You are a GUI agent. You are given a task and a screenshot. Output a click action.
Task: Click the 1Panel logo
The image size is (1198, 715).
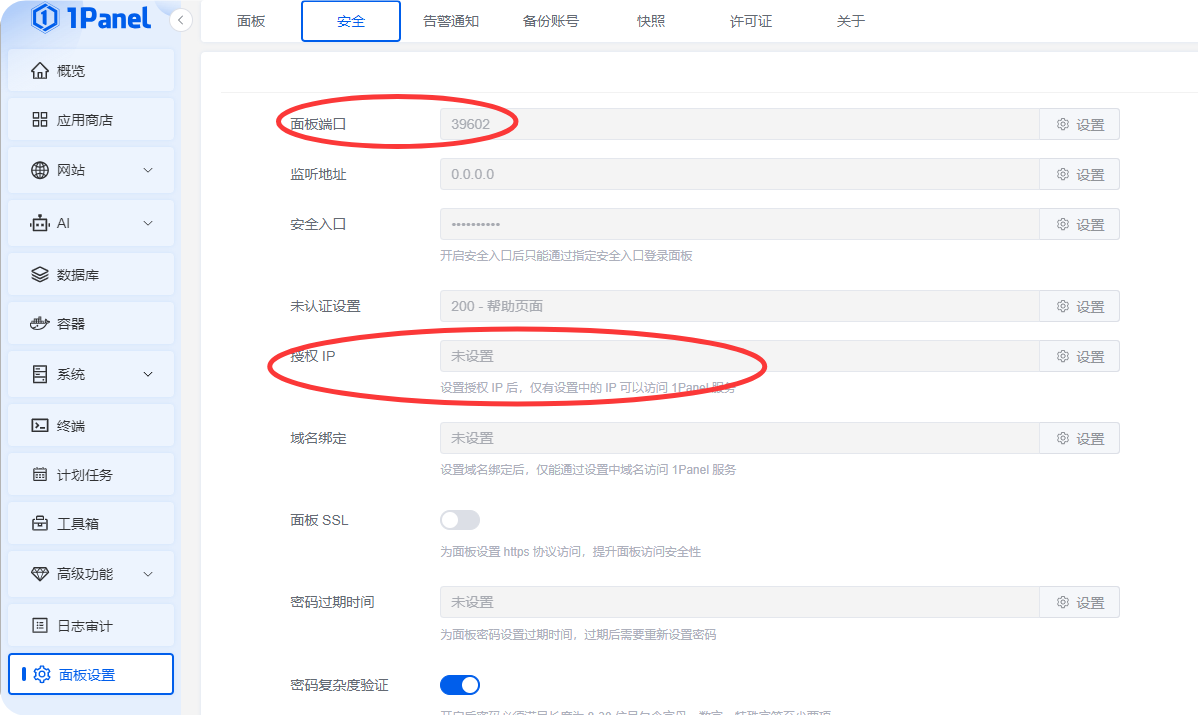91,18
